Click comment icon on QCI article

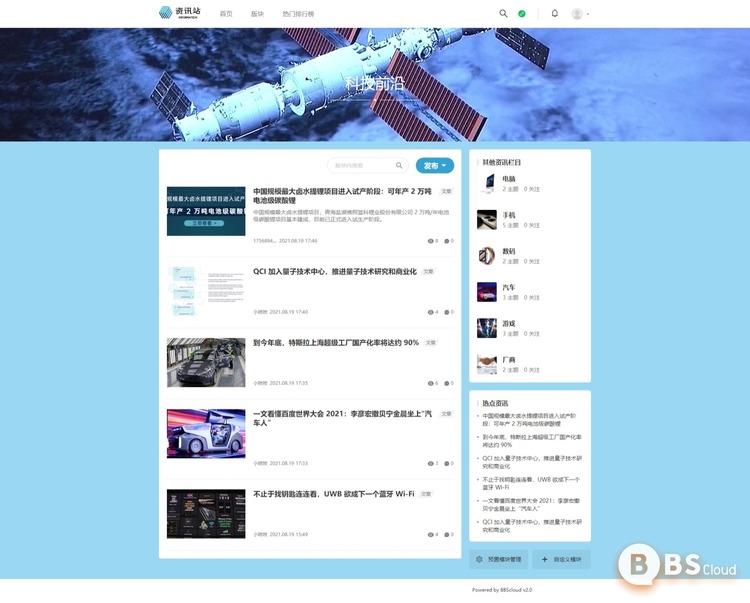pyautogui.click(x=447, y=312)
